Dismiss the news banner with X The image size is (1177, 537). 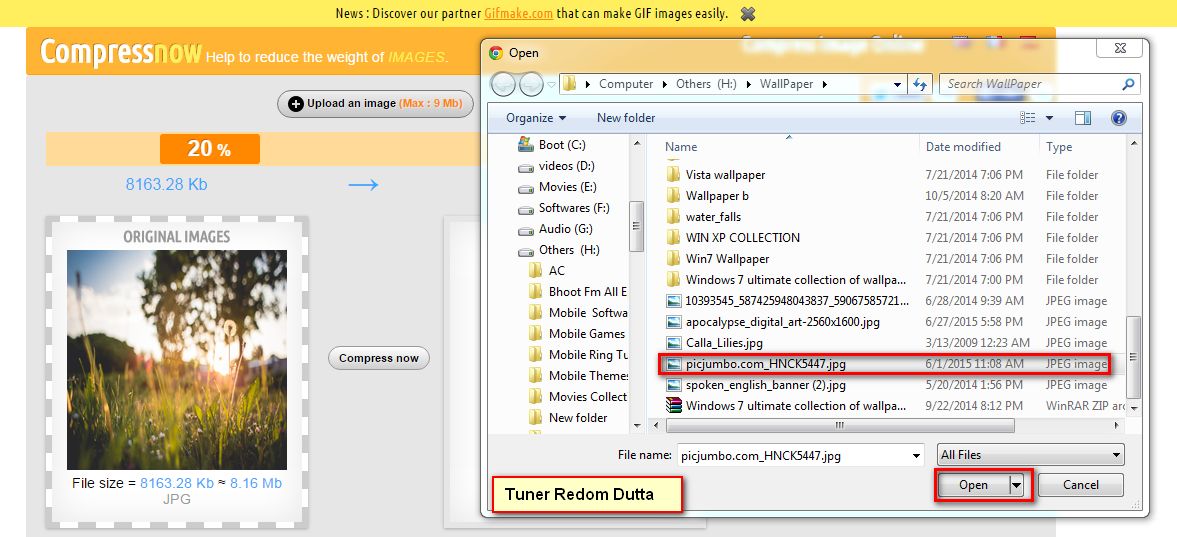point(747,14)
